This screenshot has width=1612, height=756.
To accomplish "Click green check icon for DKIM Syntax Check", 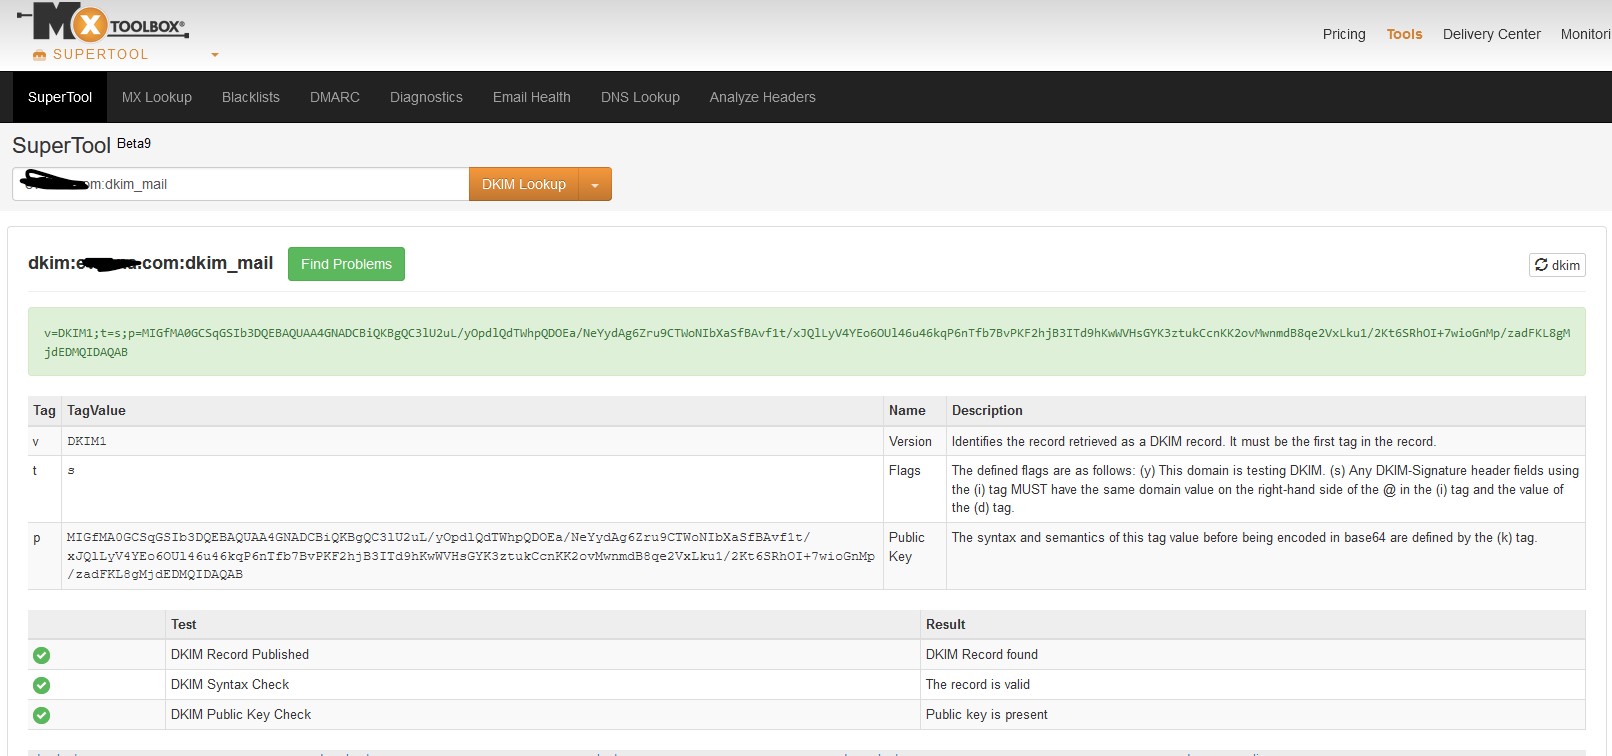I will pos(41,685).
